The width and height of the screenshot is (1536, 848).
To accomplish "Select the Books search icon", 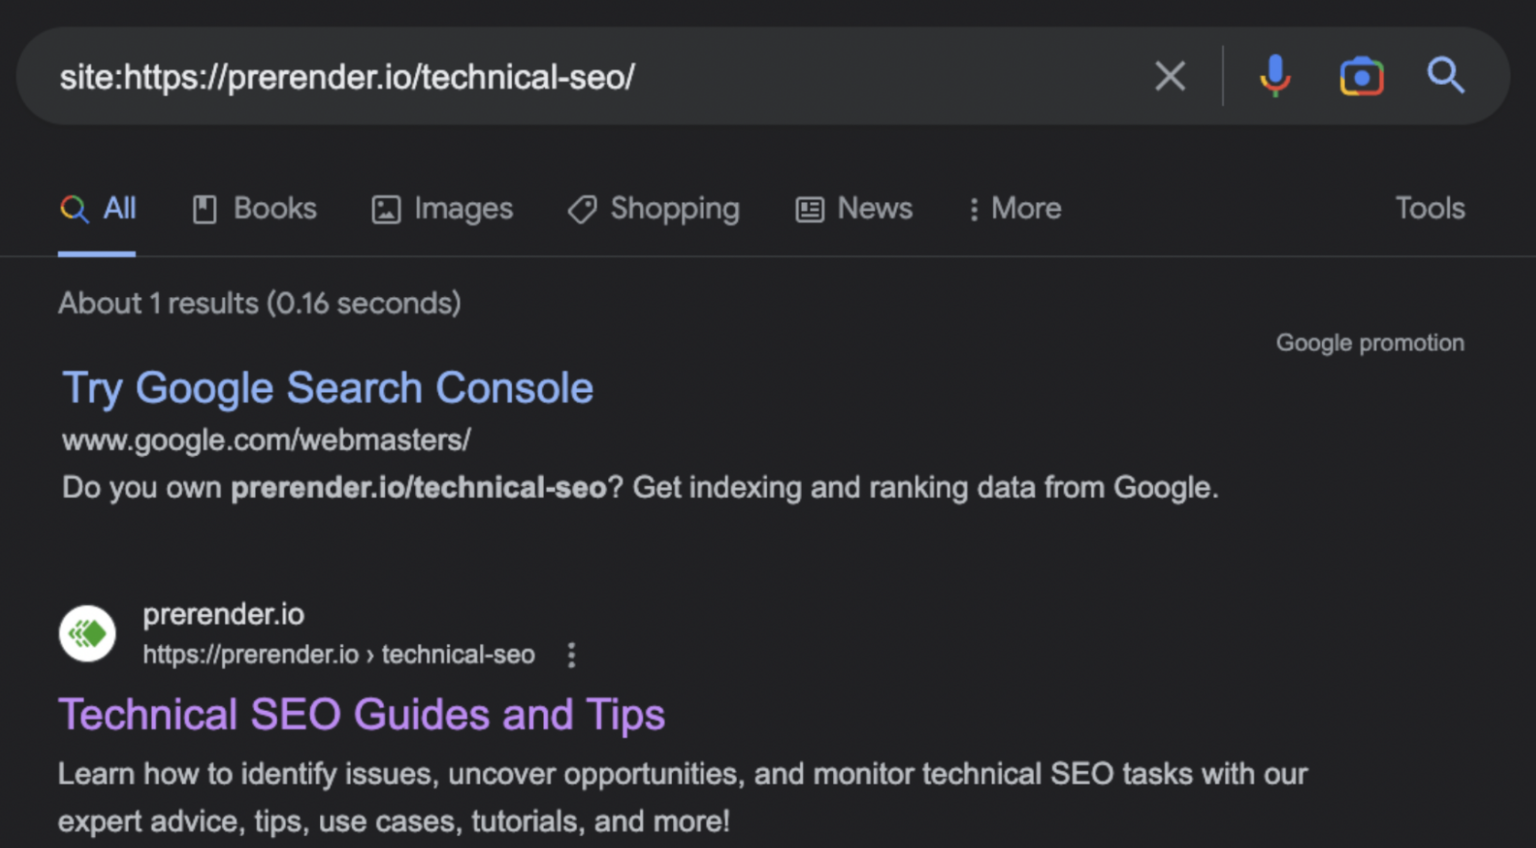I will [x=204, y=209].
